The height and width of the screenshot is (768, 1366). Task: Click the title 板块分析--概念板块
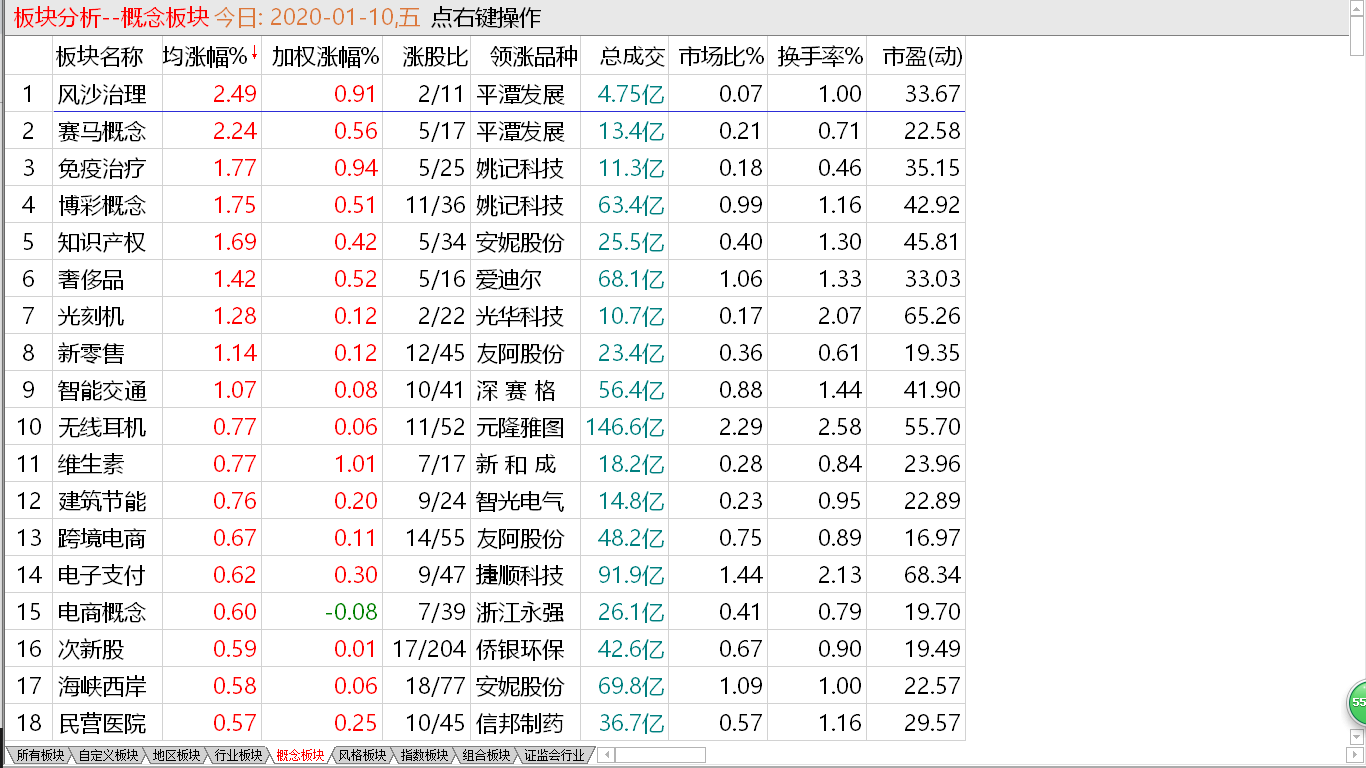click(111, 17)
